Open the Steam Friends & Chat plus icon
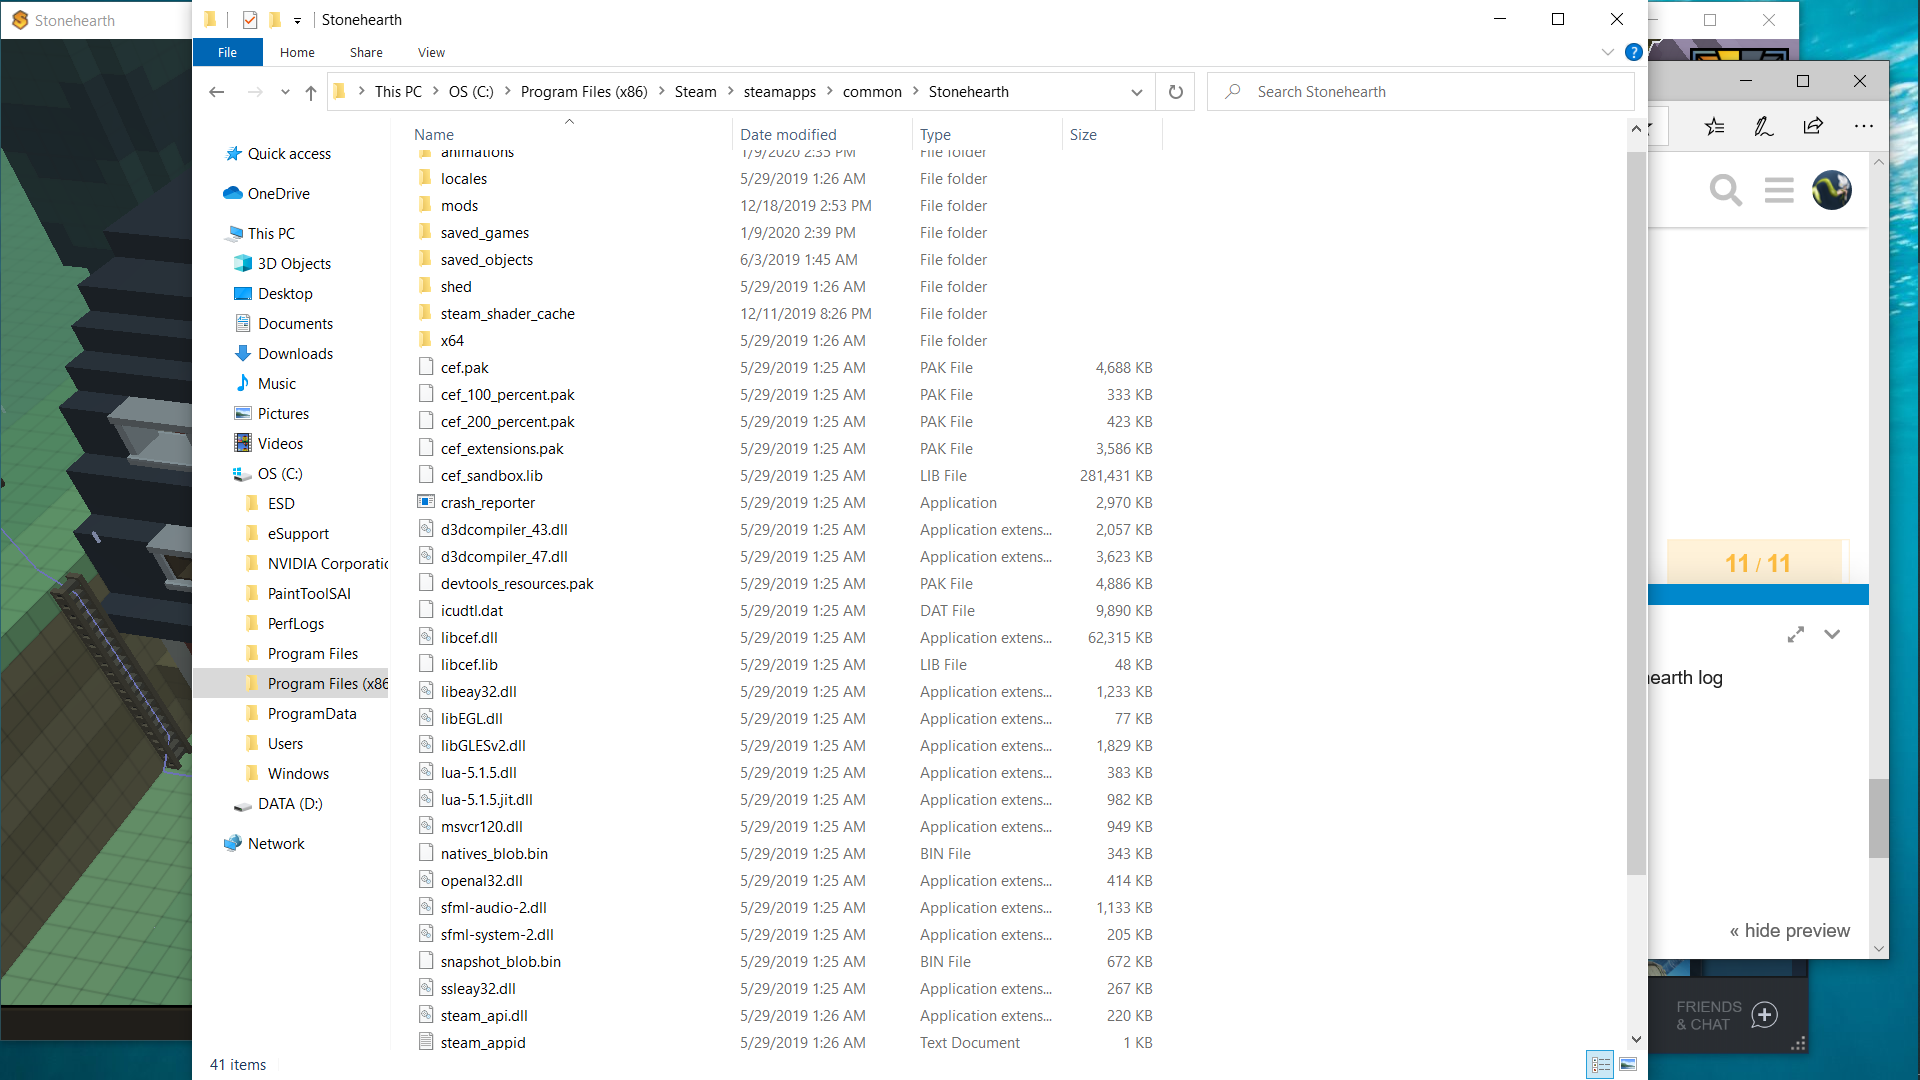 [x=1764, y=1016]
